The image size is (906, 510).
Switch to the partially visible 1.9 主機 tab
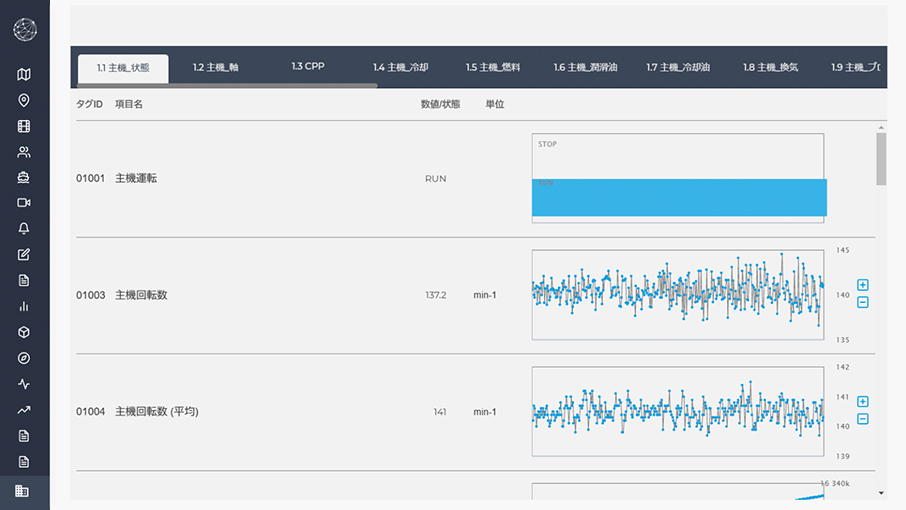(x=855, y=68)
